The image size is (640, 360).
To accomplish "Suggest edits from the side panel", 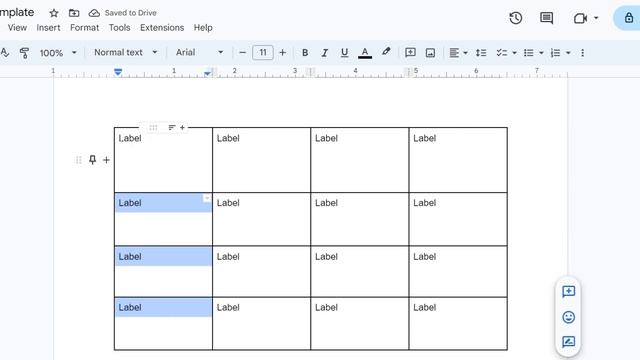I will click(x=568, y=342).
